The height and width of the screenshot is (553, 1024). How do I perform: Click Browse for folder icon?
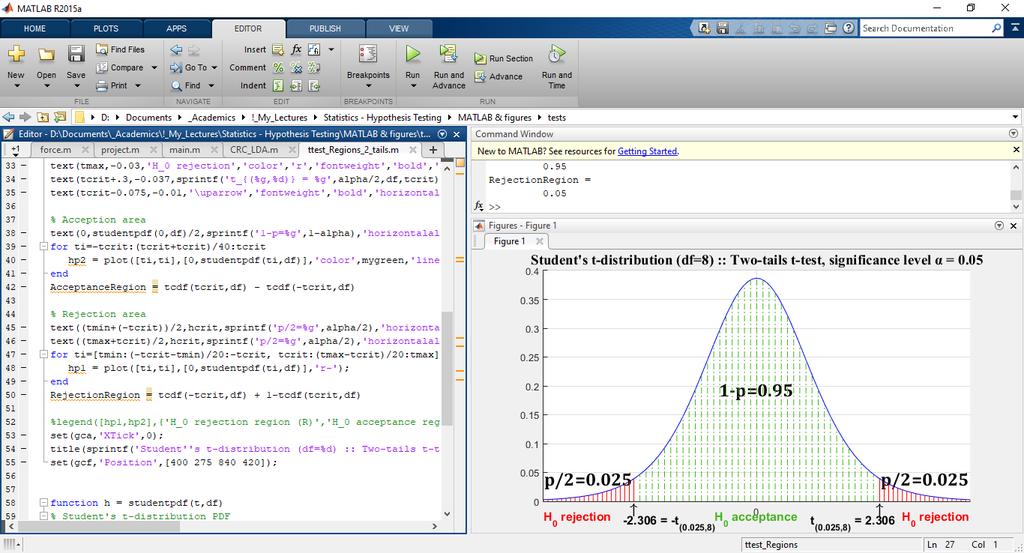coord(59,118)
